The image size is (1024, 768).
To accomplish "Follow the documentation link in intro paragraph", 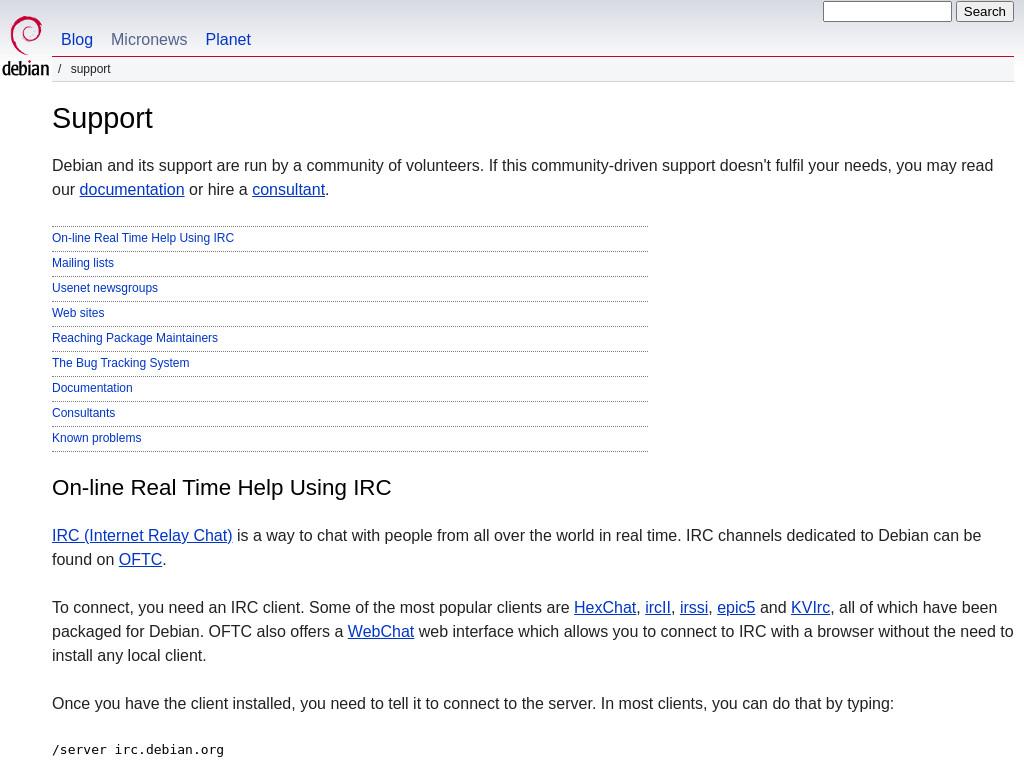I will pos(132,189).
